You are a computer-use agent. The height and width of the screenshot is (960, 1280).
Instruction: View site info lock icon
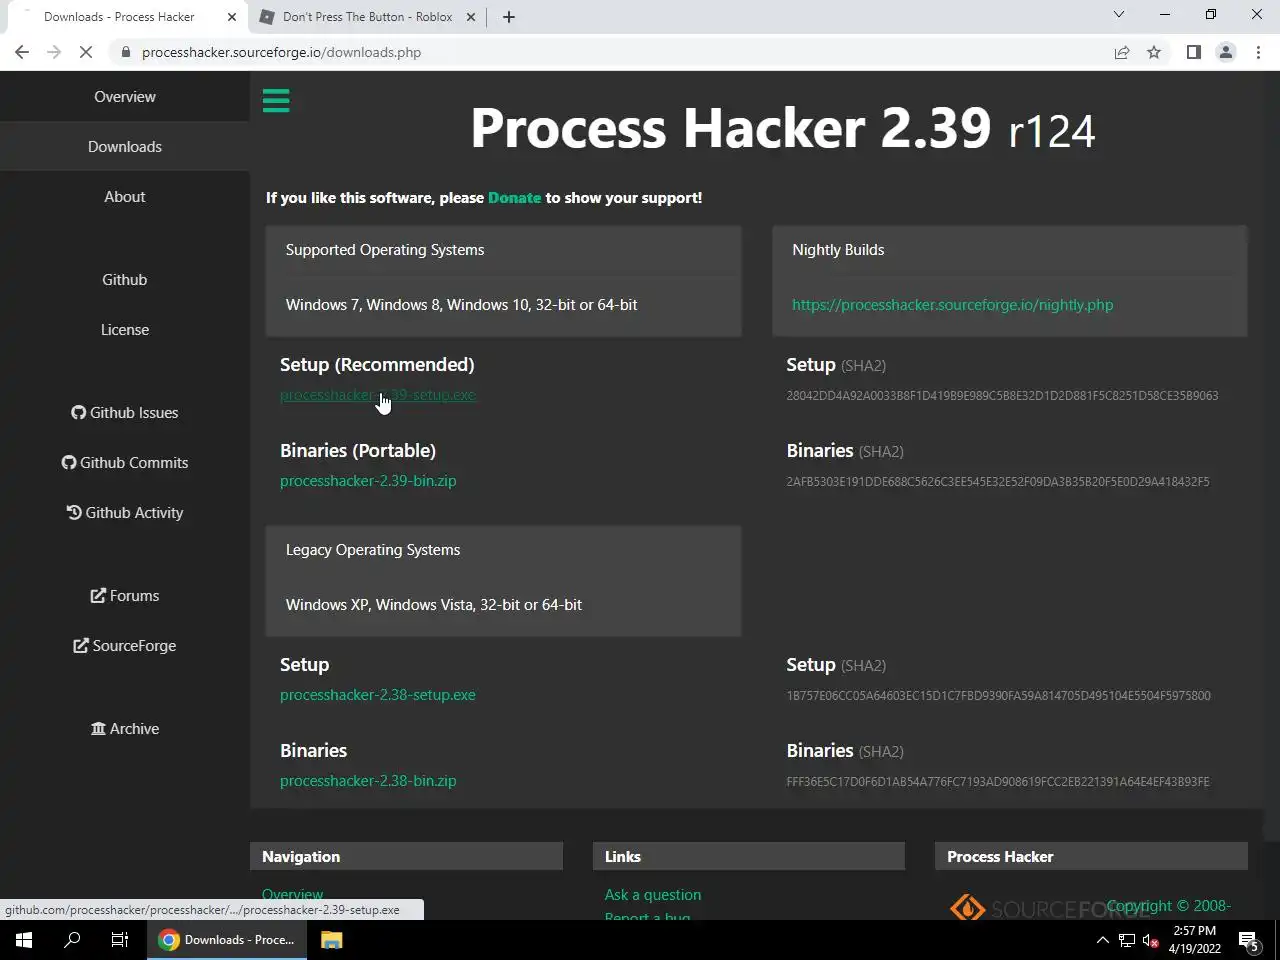pyautogui.click(x=126, y=52)
